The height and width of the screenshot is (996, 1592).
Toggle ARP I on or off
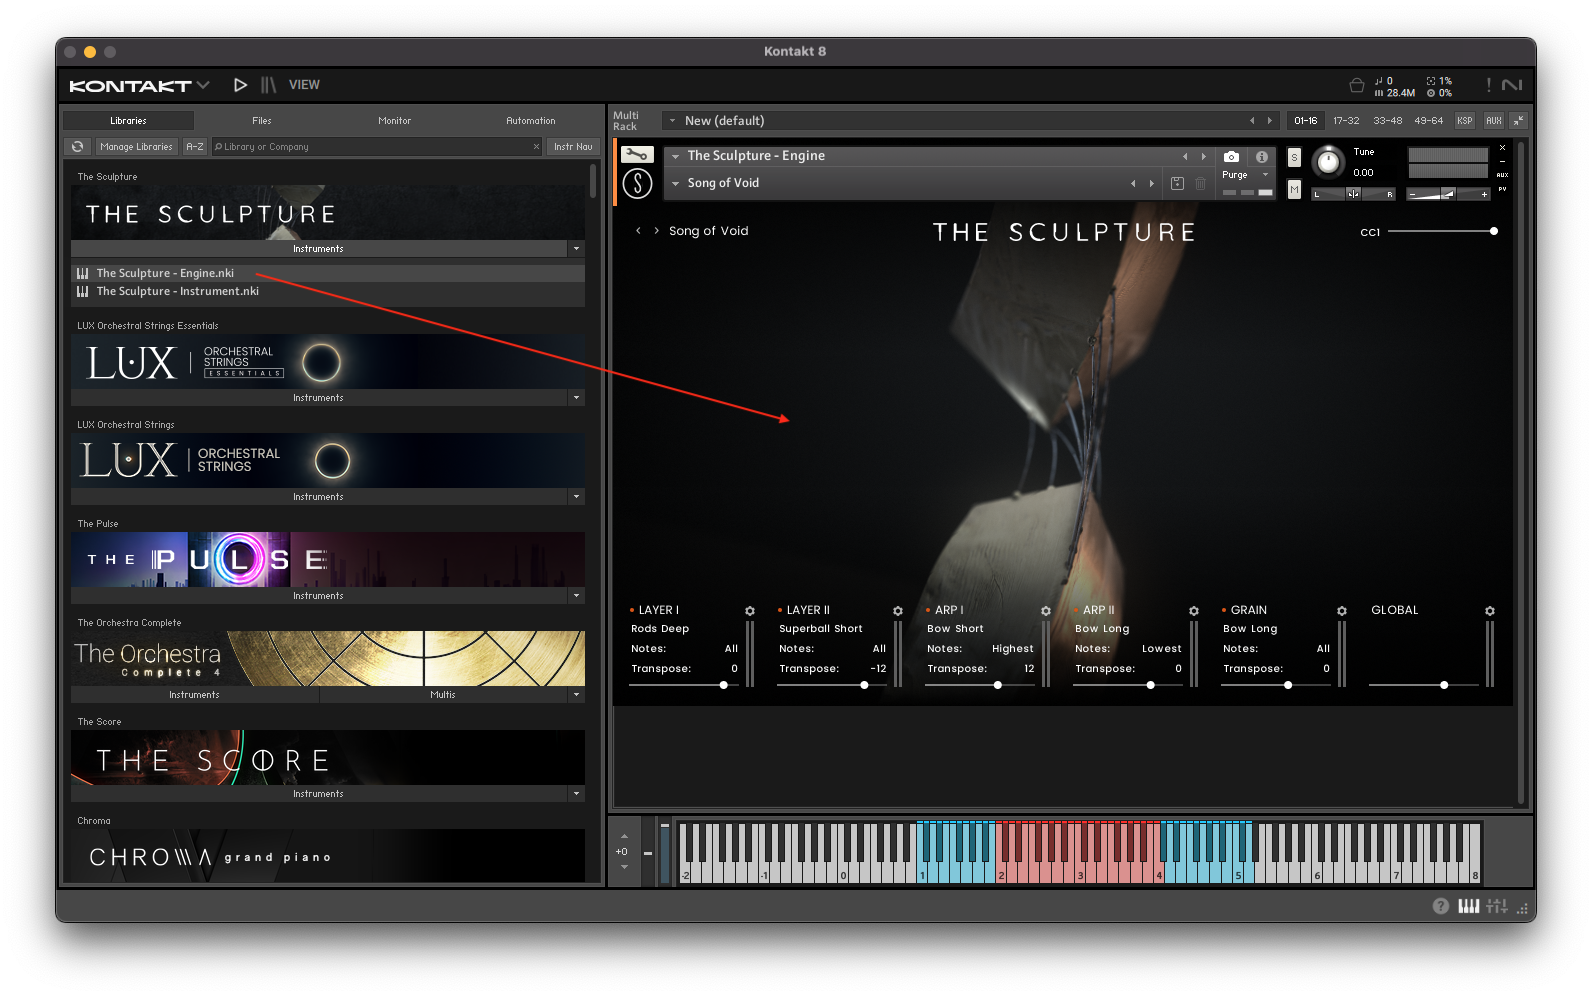pos(928,610)
